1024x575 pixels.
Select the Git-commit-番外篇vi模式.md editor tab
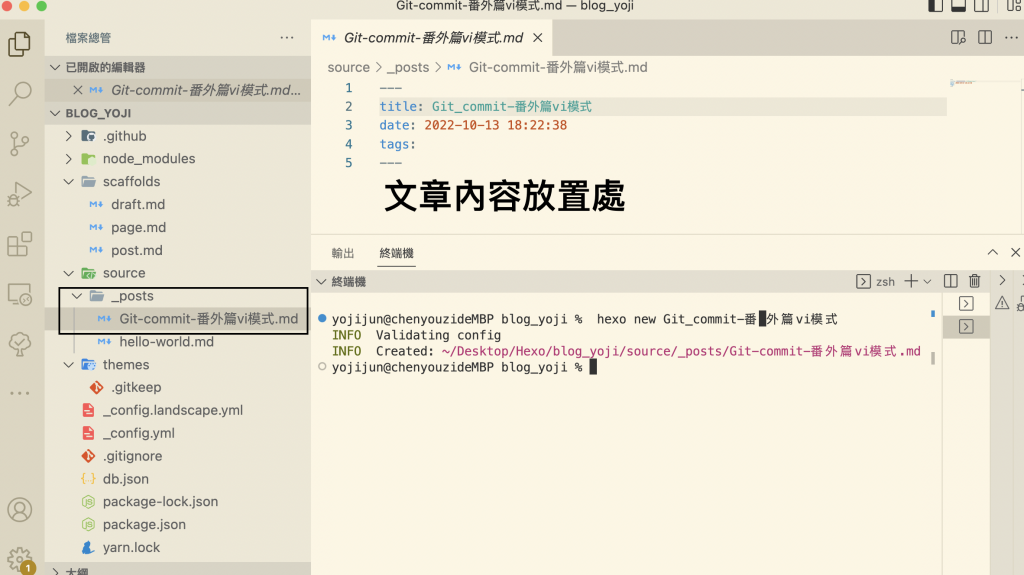click(433, 38)
